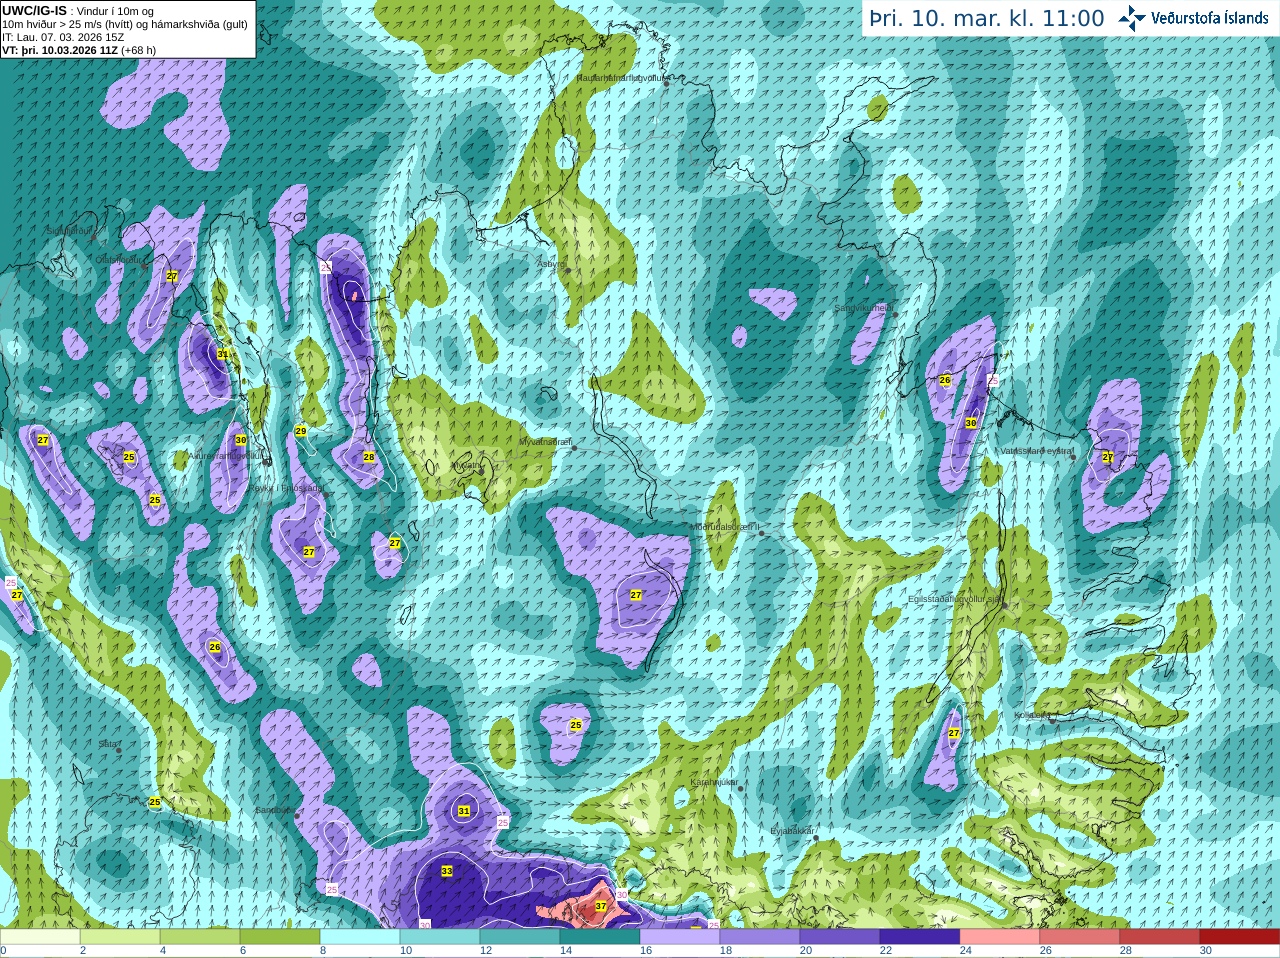Viewport: 1280px width, 958px height.
Task: Click the 37 peak gust marker
Action: pos(601,906)
